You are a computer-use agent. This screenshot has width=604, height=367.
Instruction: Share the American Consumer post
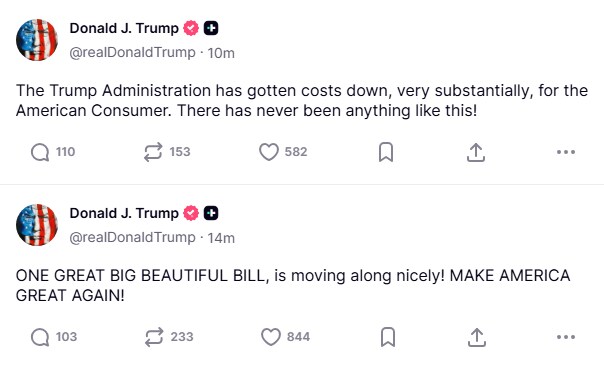click(x=476, y=152)
